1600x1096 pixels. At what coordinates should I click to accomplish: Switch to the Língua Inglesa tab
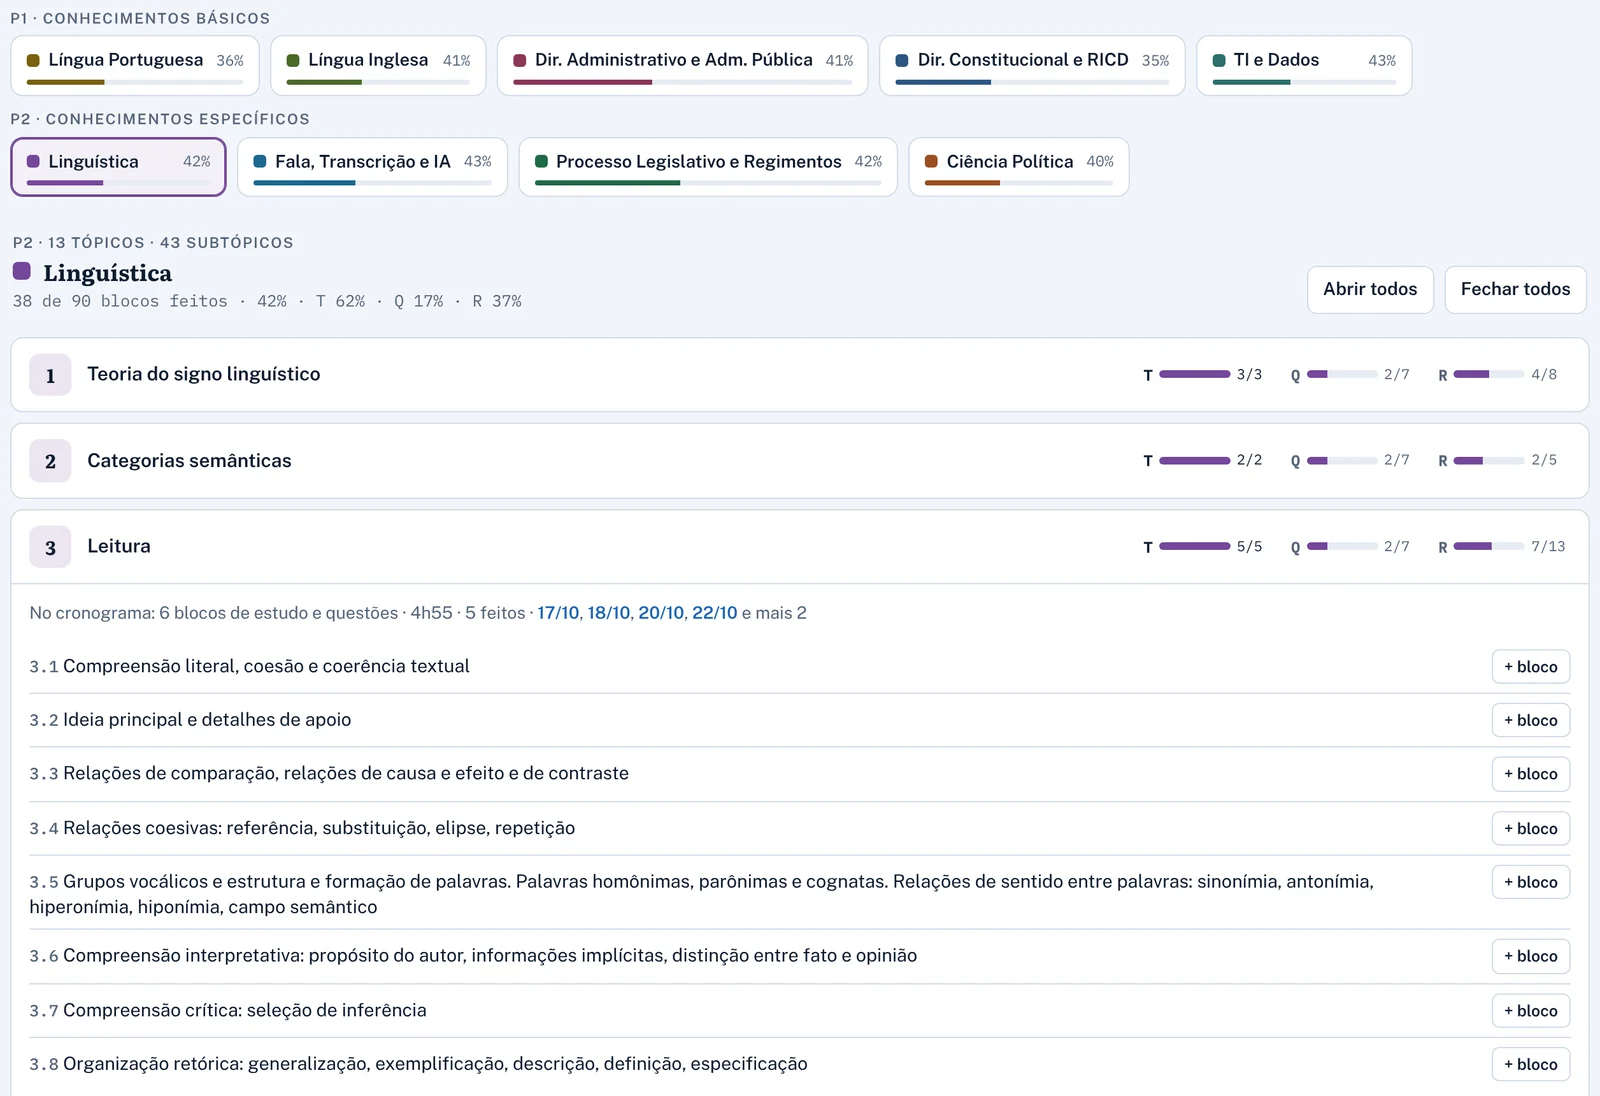click(x=378, y=66)
